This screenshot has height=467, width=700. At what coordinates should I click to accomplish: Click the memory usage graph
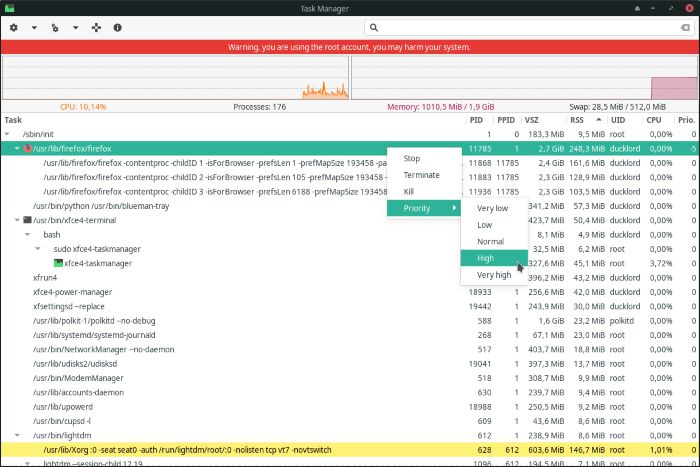click(x=525, y=77)
